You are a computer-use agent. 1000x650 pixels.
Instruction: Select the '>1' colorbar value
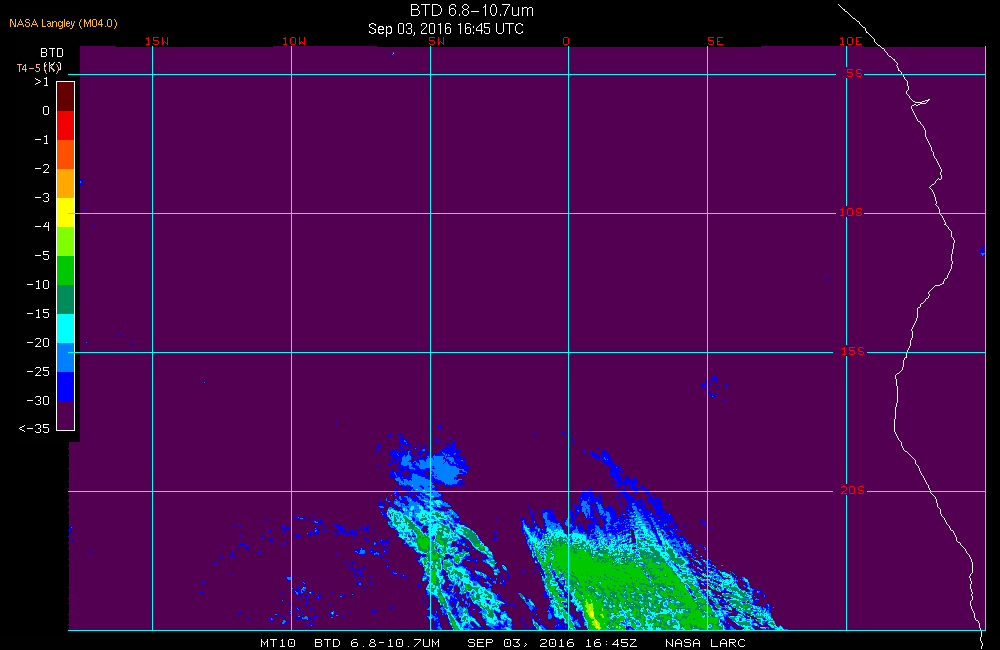coord(42,82)
